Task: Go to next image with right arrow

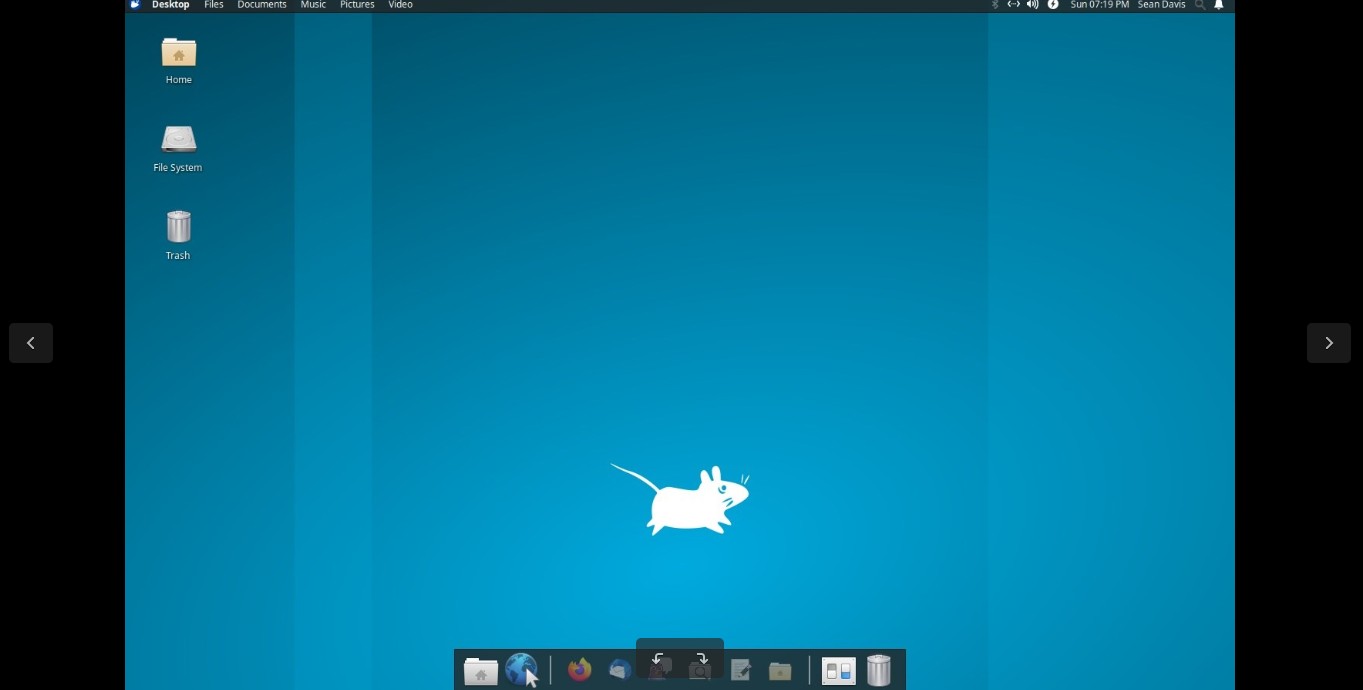Action: (1329, 343)
